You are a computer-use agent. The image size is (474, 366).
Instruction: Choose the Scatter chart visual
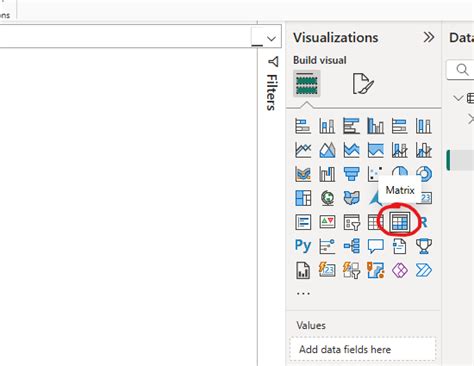tap(374, 174)
